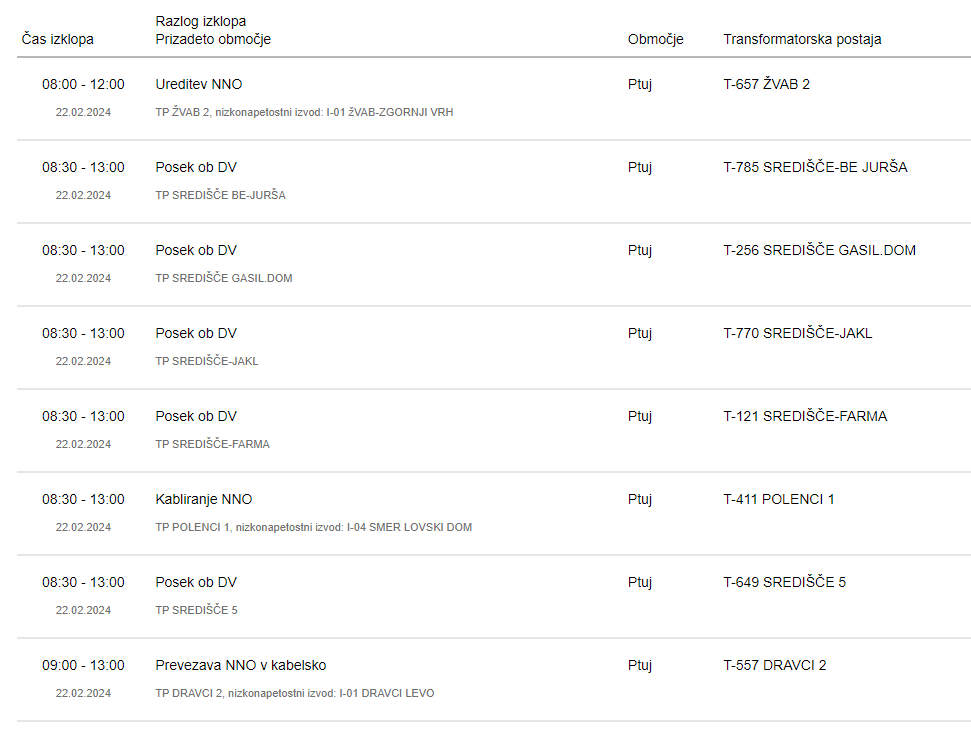Click the Ureditev NNO outage reason

pos(199,84)
